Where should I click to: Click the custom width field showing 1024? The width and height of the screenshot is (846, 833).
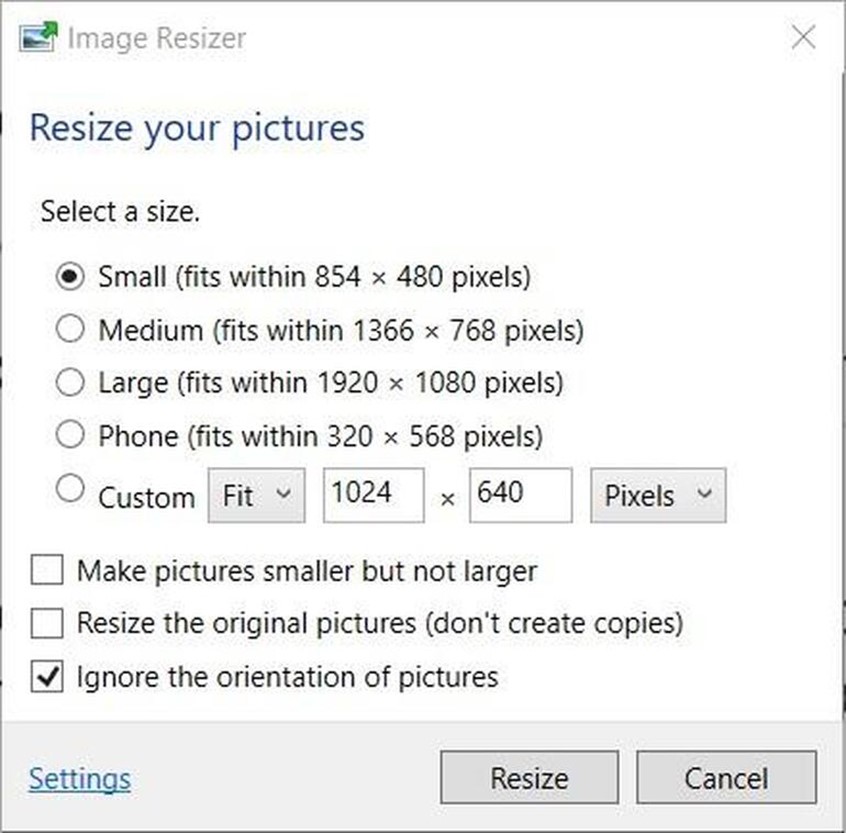pyautogui.click(x=374, y=495)
